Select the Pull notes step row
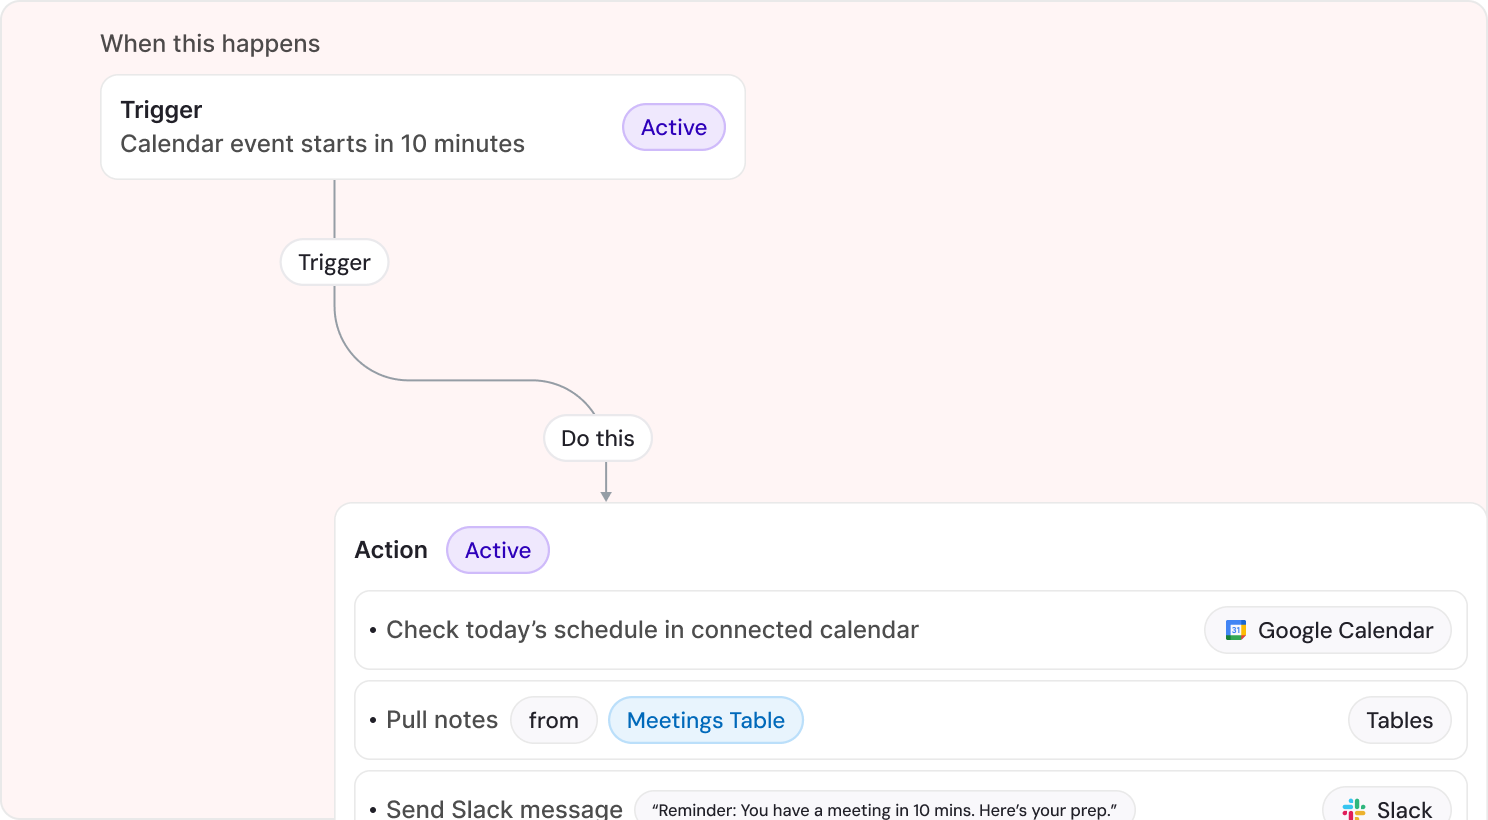The image size is (1488, 820). pos(911,720)
